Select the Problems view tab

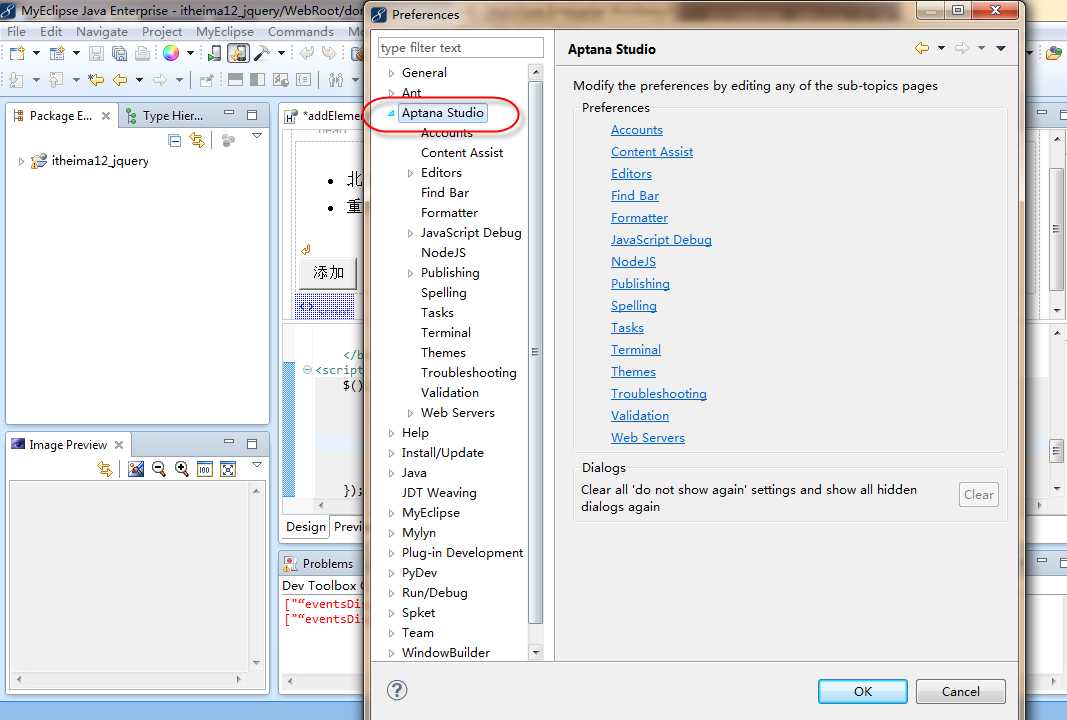click(319, 563)
